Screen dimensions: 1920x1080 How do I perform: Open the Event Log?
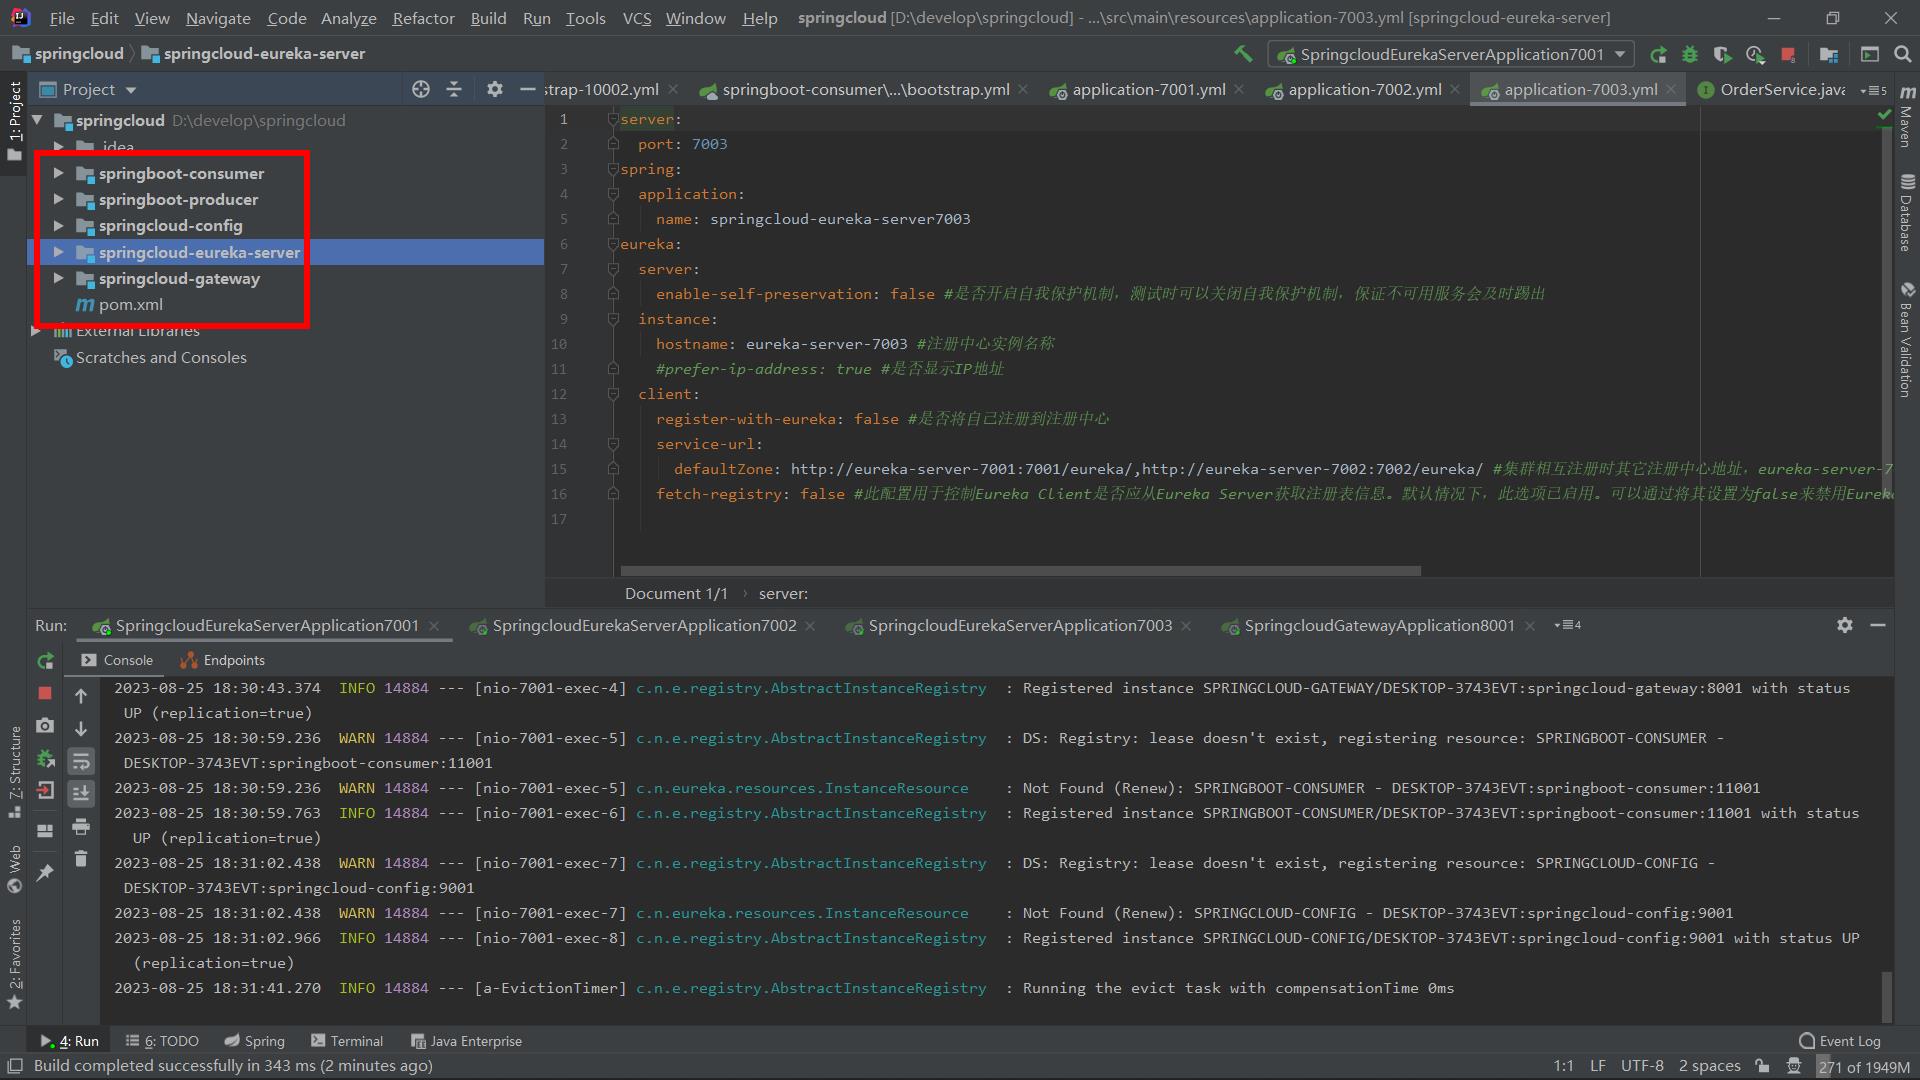[1839, 1041]
